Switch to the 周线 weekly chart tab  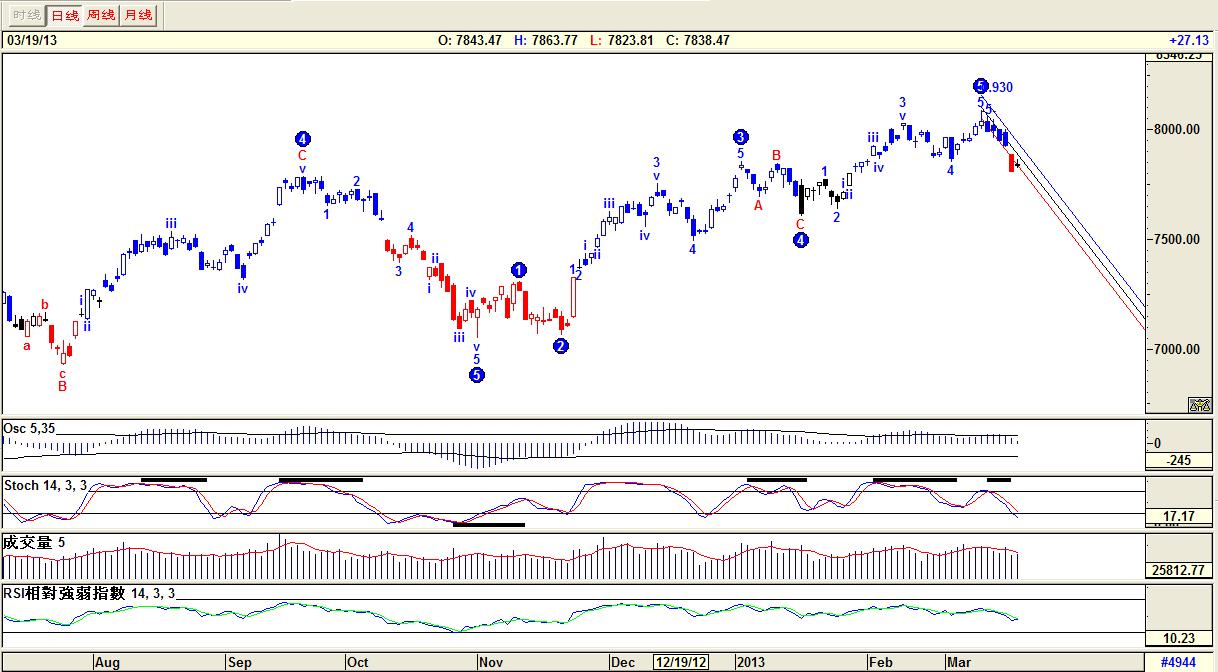[x=100, y=15]
